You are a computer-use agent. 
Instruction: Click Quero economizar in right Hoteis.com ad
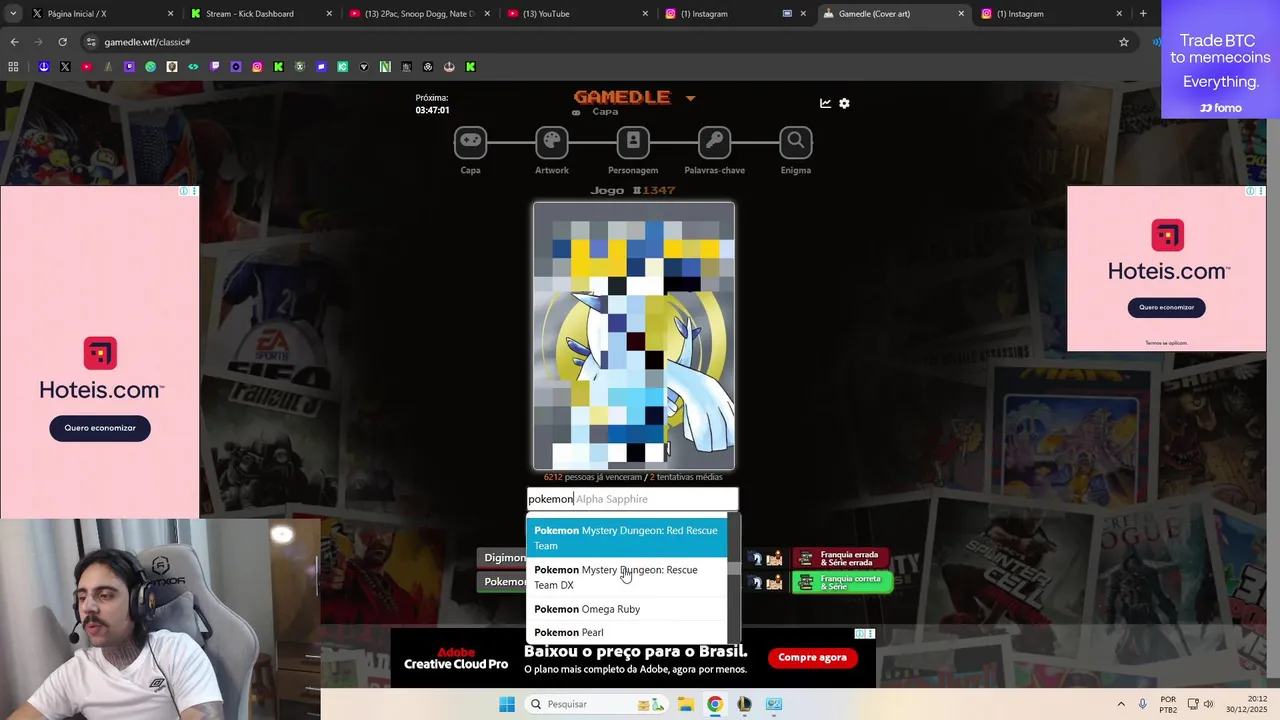tap(1166, 307)
